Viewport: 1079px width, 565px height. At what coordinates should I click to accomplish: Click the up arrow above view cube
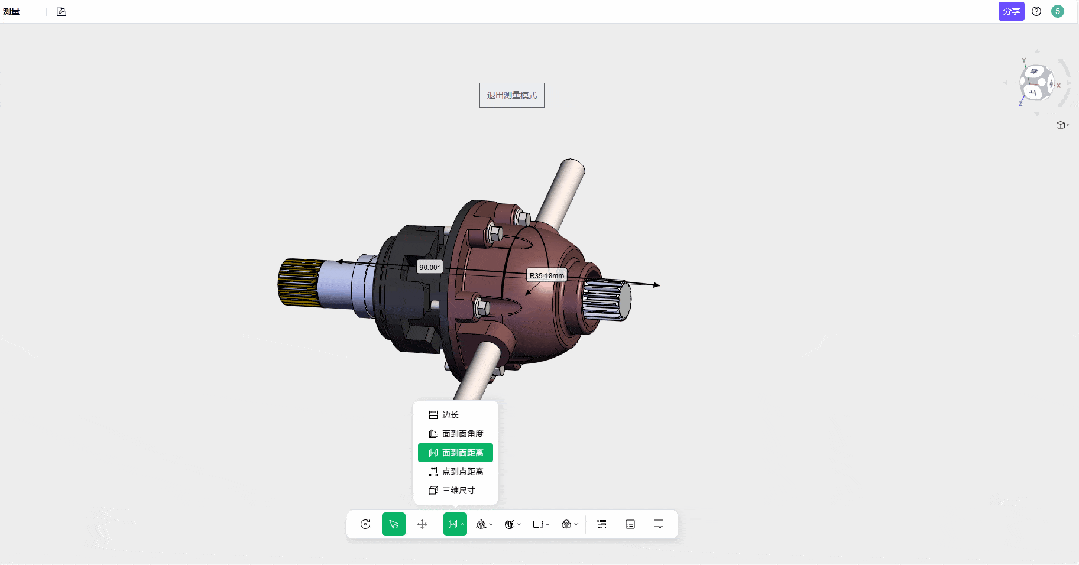(1037, 52)
